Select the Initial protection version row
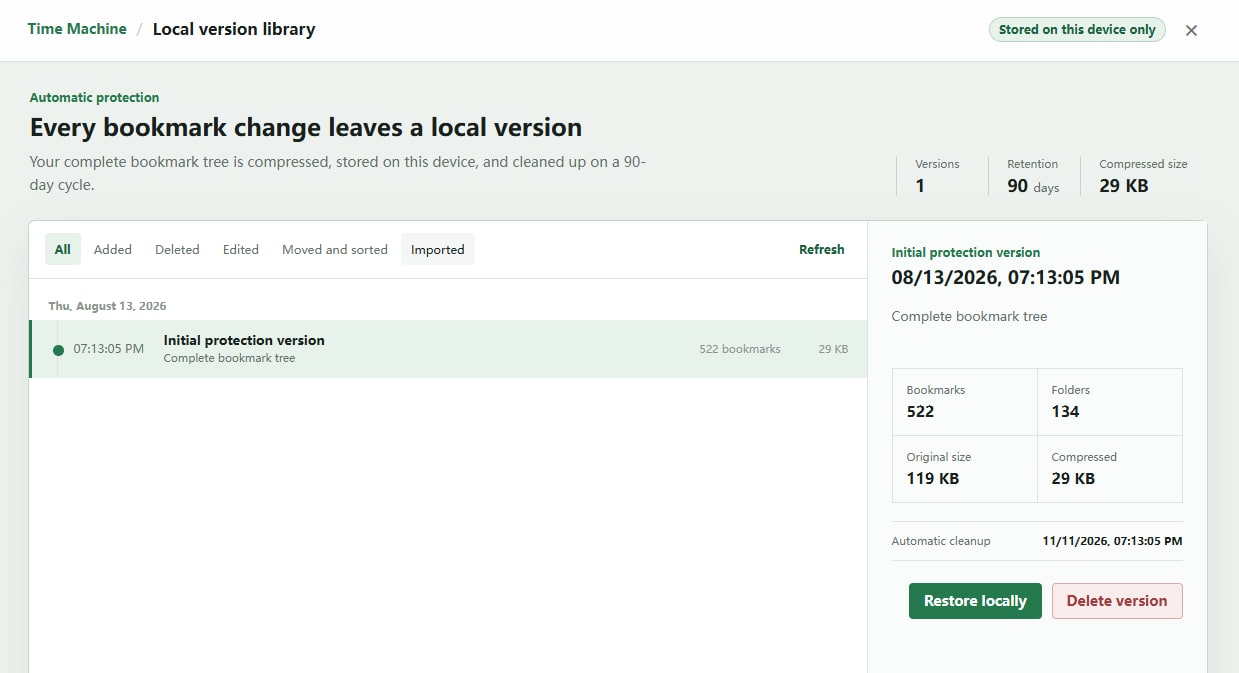The height and width of the screenshot is (673, 1239). click(x=448, y=349)
